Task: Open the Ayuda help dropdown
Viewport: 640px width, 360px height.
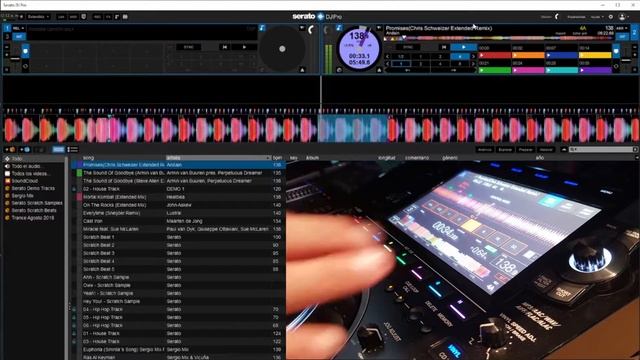Action: click(x=597, y=17)
